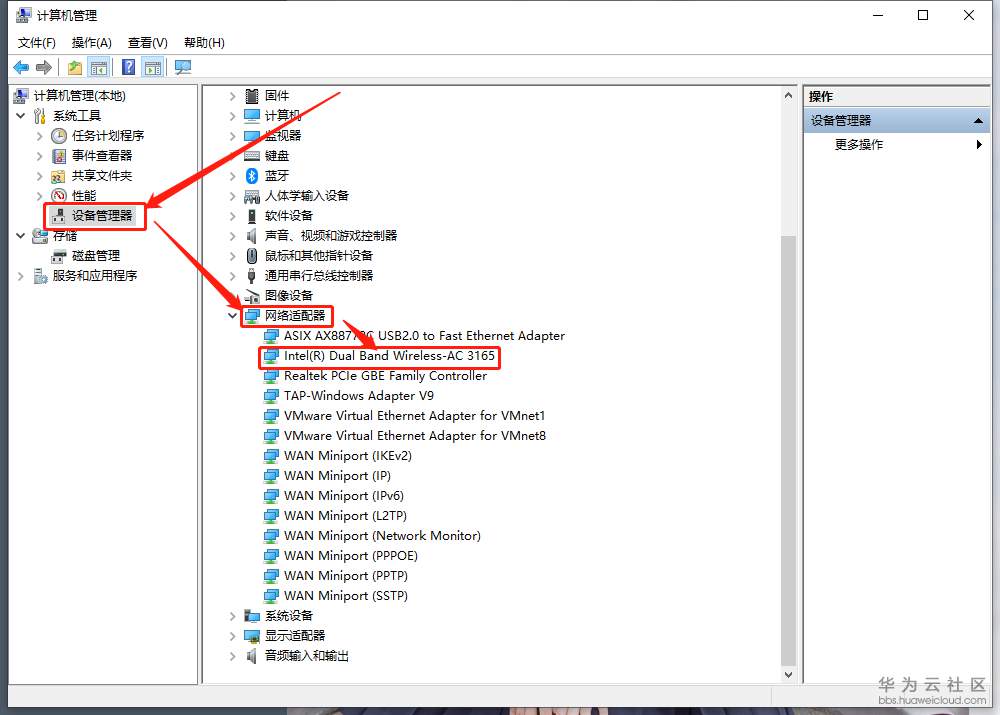Select Intel(R) Dual Band Wireless-AC 3165 adapter
The width and height of the screenshot is (1000, 715).
pos(389,355)
